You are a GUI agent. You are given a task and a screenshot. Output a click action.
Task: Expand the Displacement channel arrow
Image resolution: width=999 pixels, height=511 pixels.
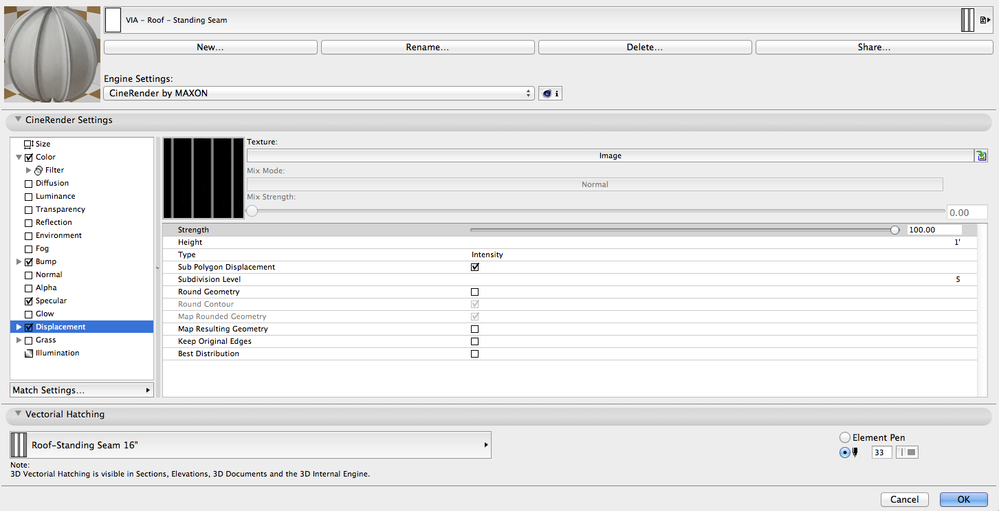(x=18, y=327)
